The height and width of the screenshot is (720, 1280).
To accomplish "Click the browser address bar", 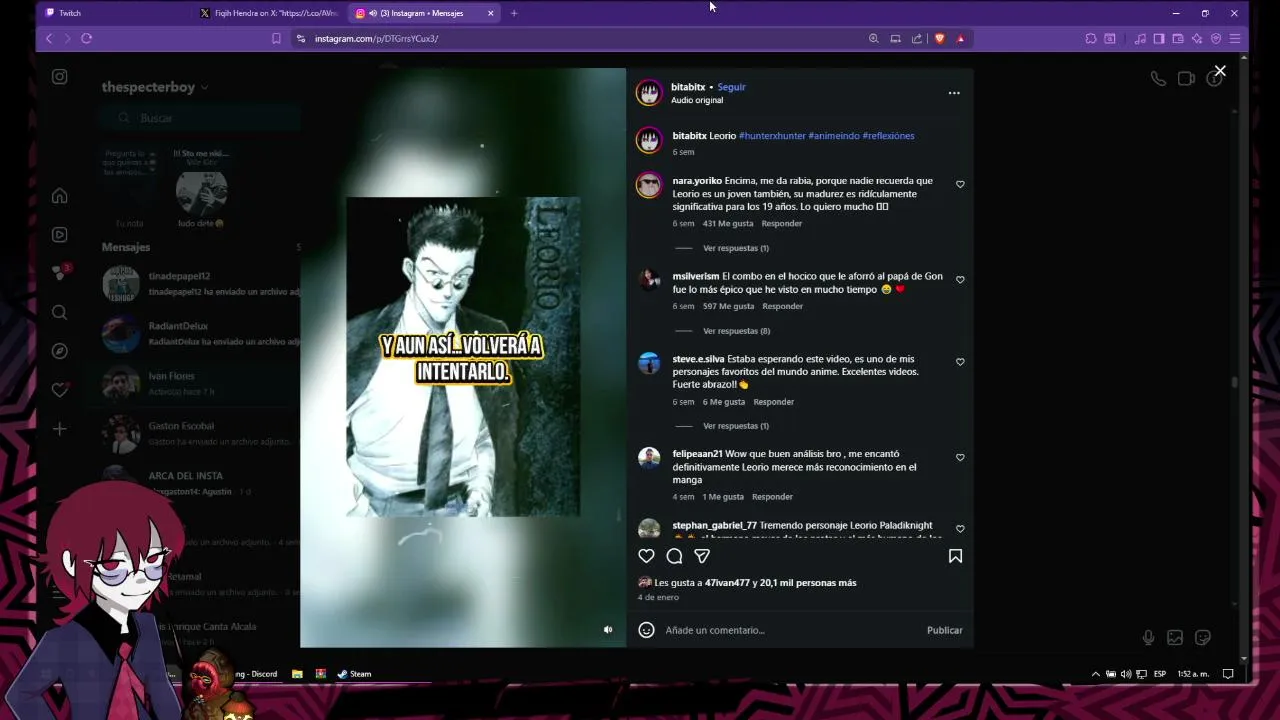I will click(580, 38).
